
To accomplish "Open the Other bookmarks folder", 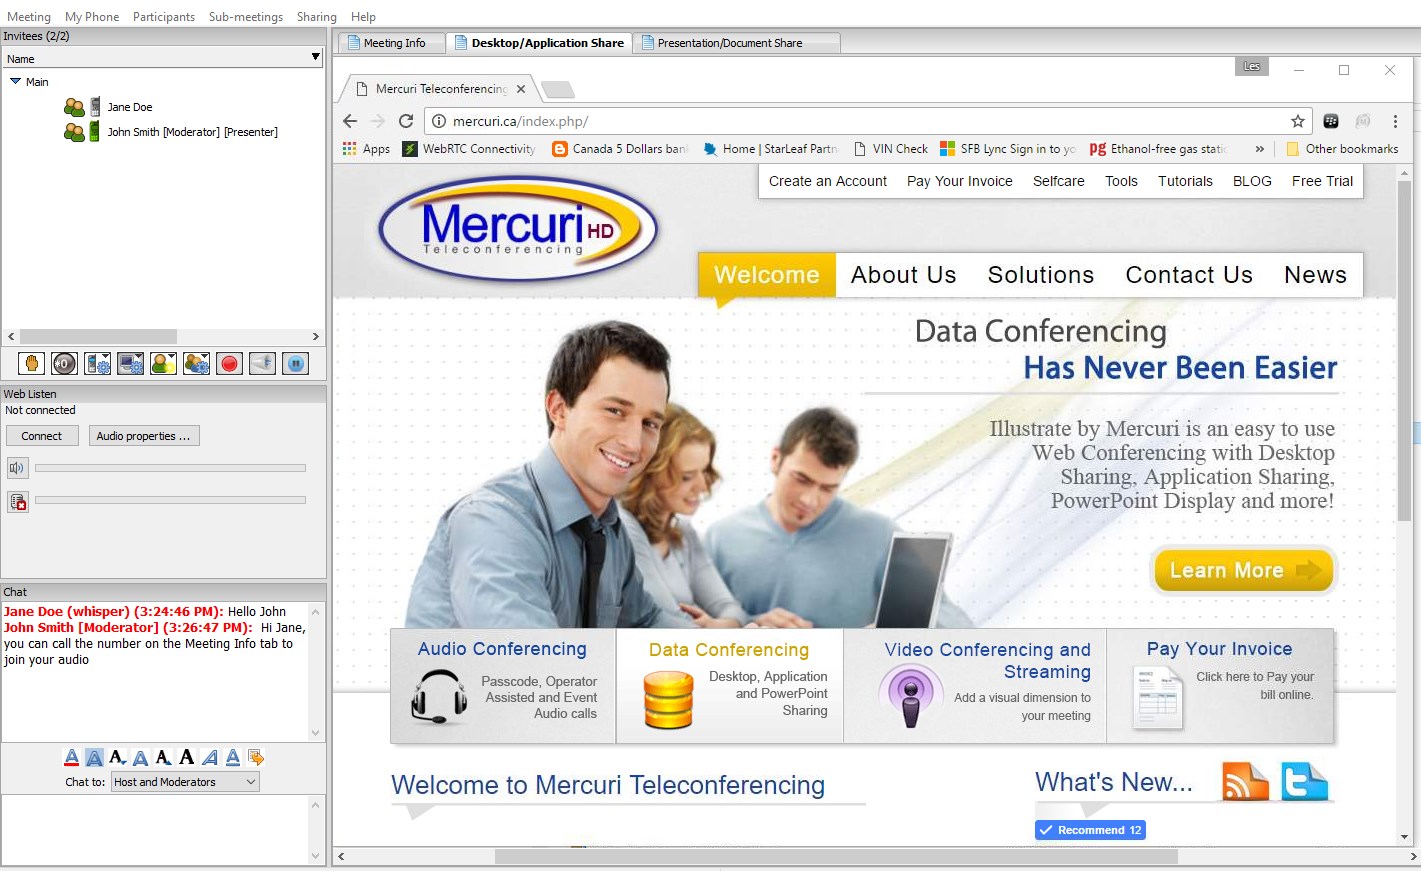I will [x=1342, y=149].
